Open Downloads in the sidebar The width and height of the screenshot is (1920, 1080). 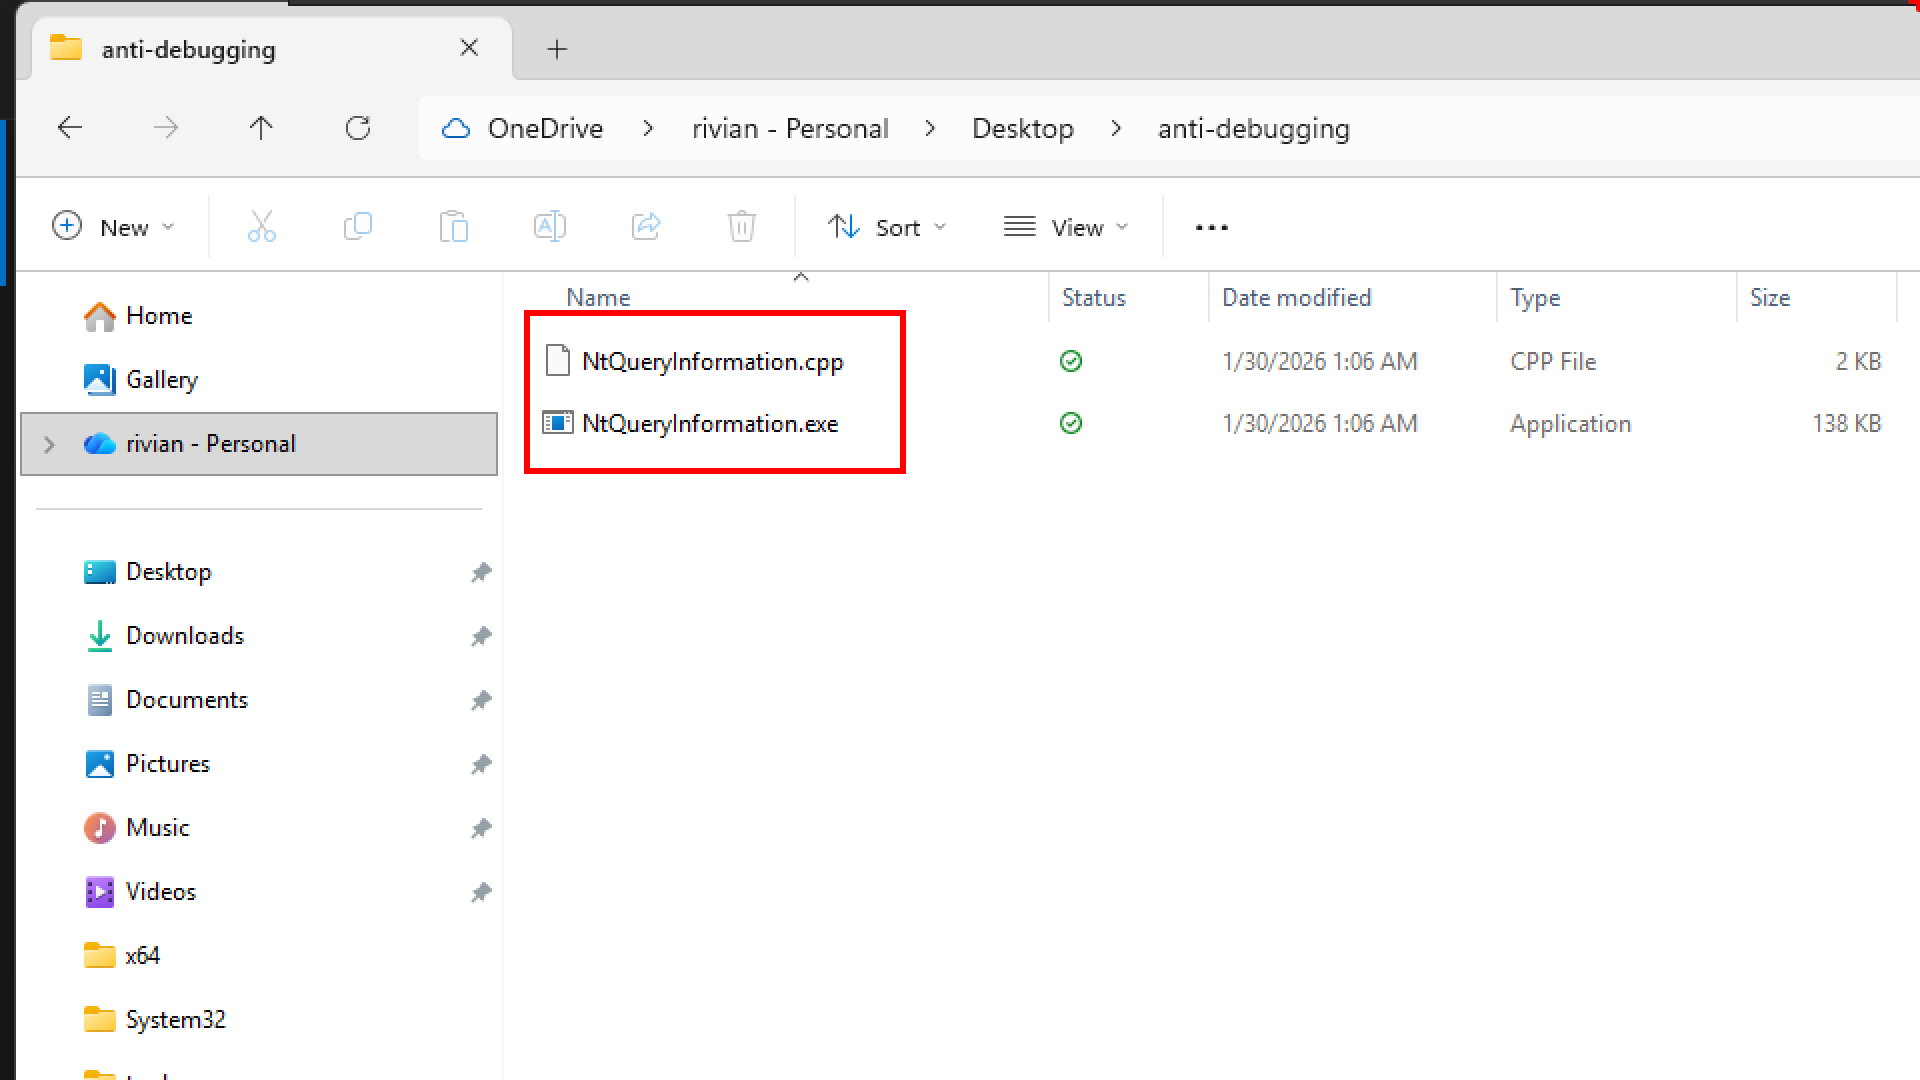(x=185, y=636)
